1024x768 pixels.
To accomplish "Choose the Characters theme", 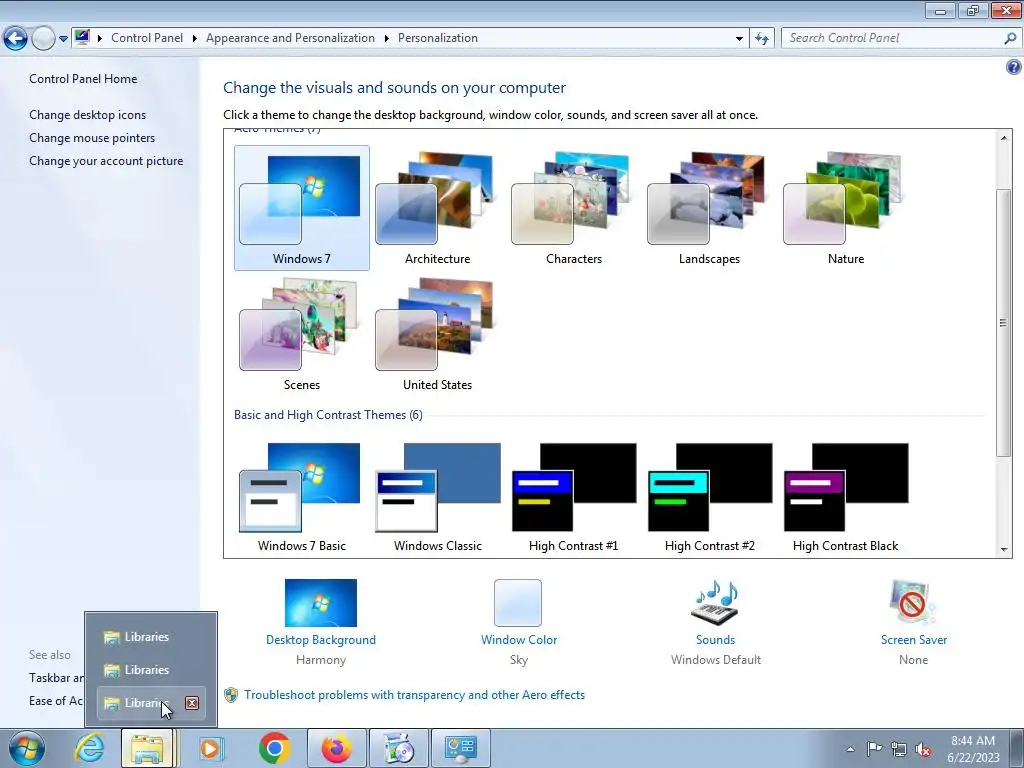I will [573, 208].
